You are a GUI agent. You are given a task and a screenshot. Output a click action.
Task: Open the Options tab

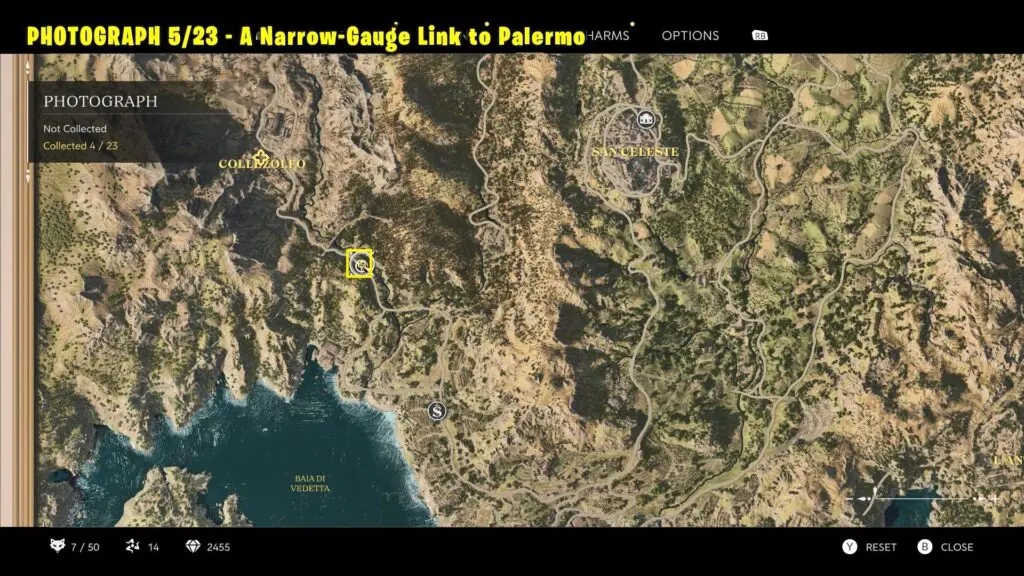point(690,36)
